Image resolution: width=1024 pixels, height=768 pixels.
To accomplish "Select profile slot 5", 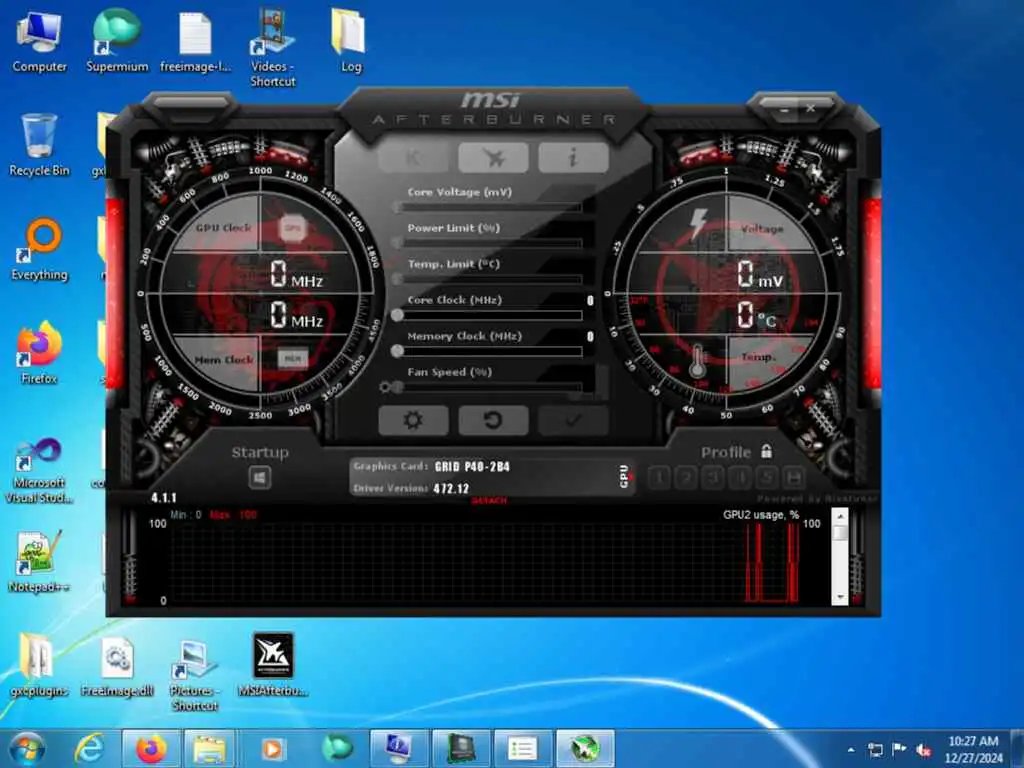I will pyautogui.click(x=766, y=478).
